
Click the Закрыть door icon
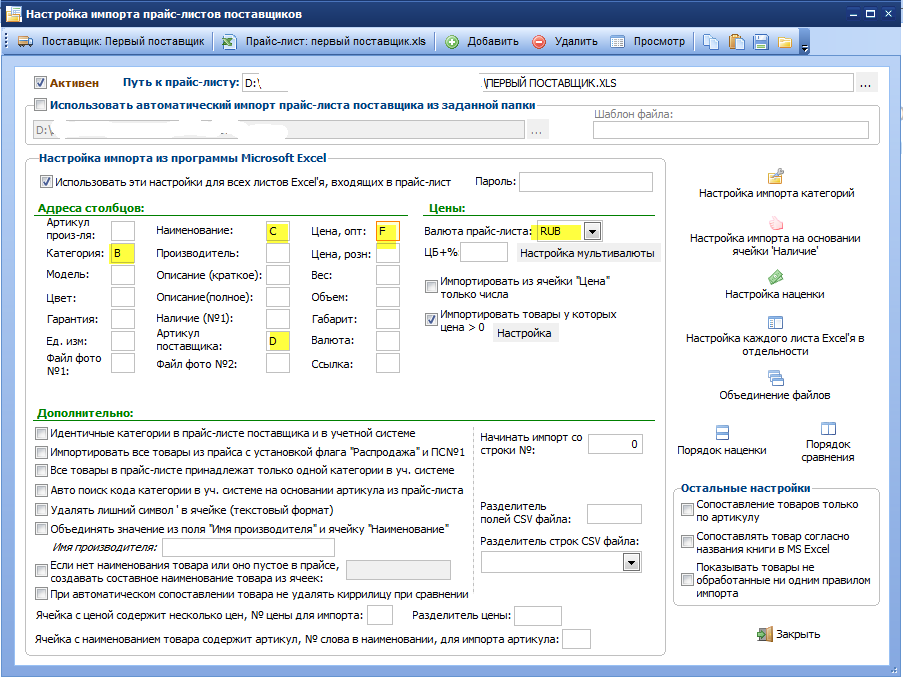click(765, 634)
